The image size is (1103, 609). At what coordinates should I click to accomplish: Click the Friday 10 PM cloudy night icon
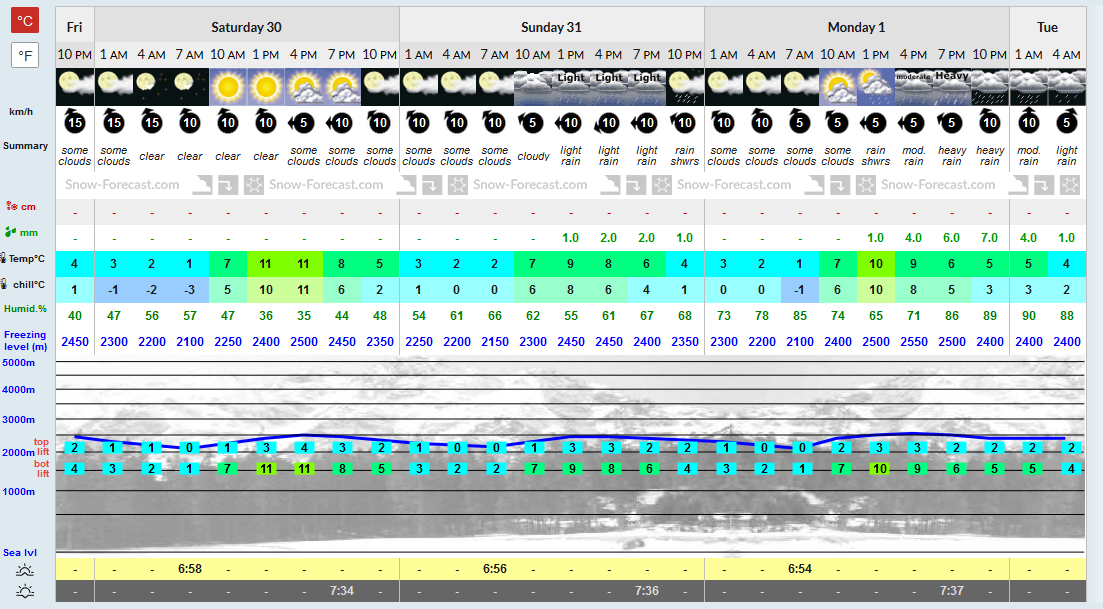[x=75, y=87]
